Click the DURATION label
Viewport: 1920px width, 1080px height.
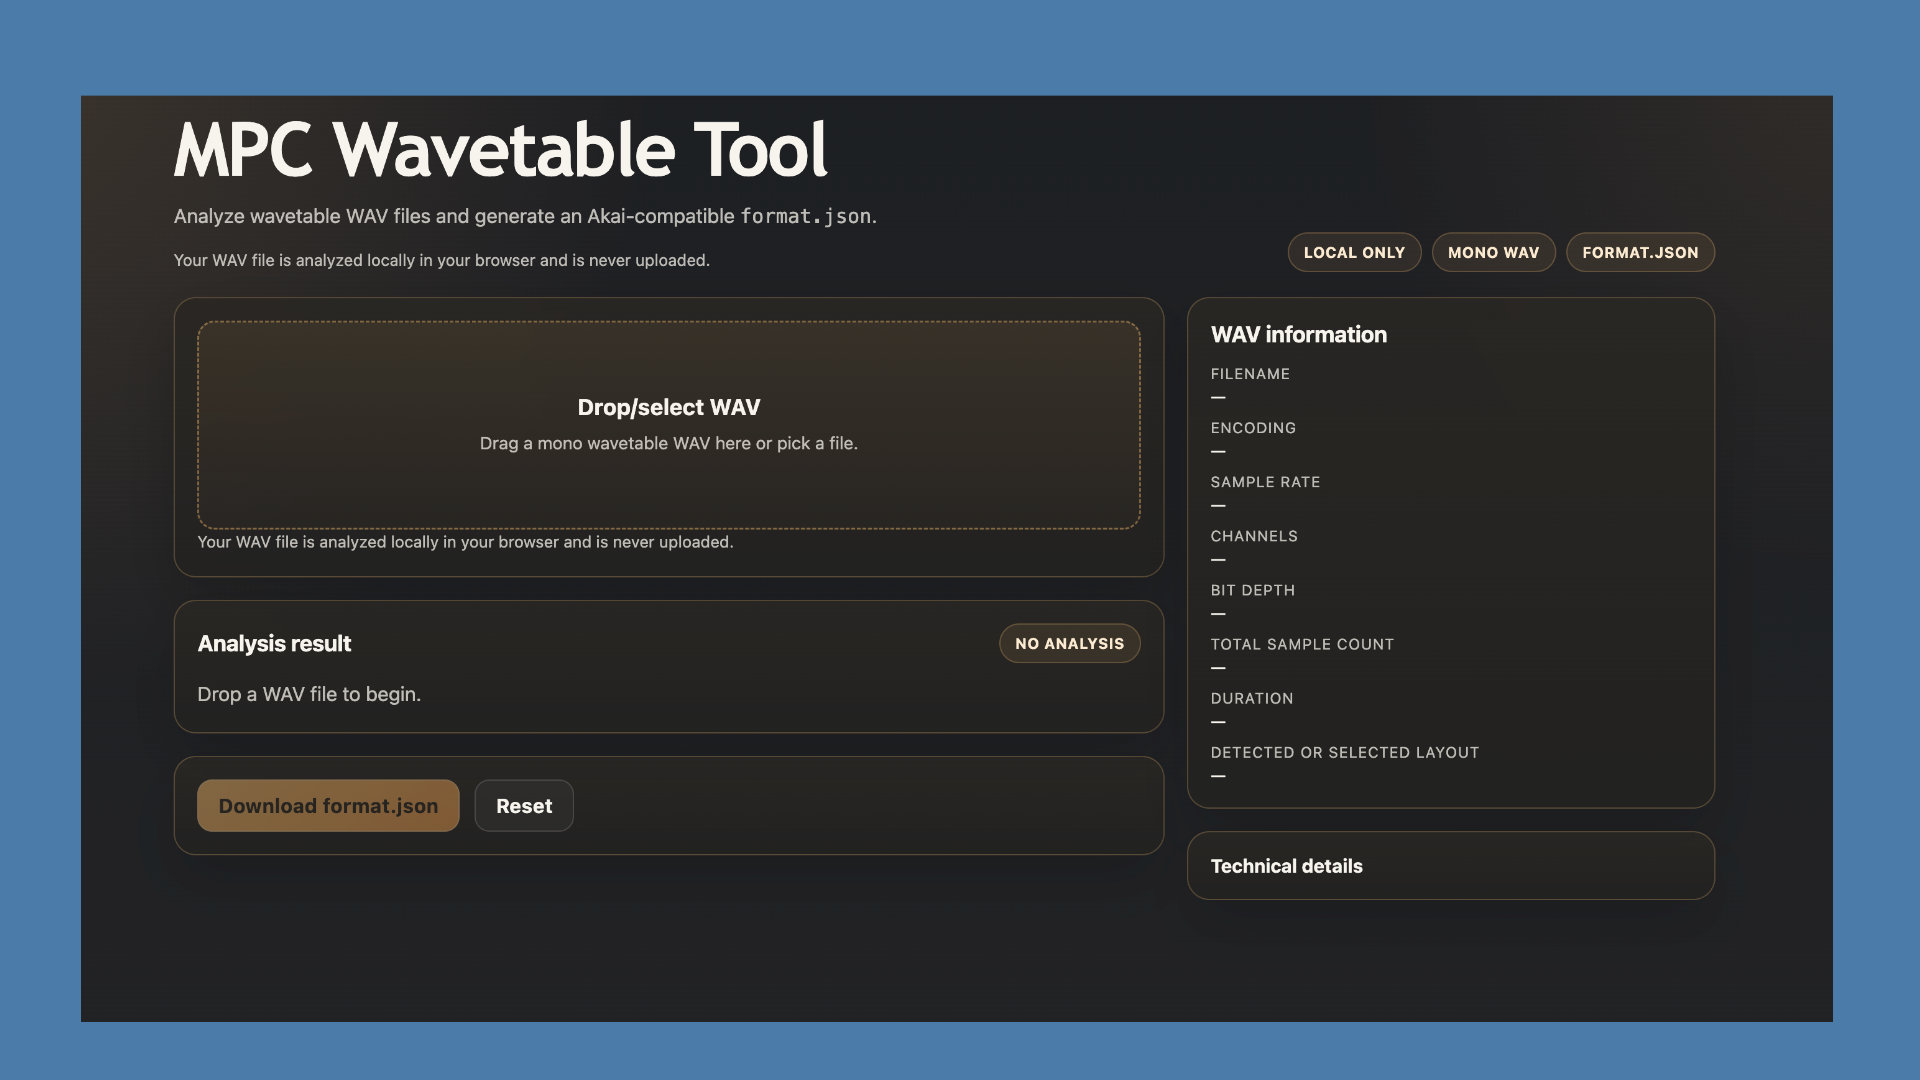[1252, 698]
